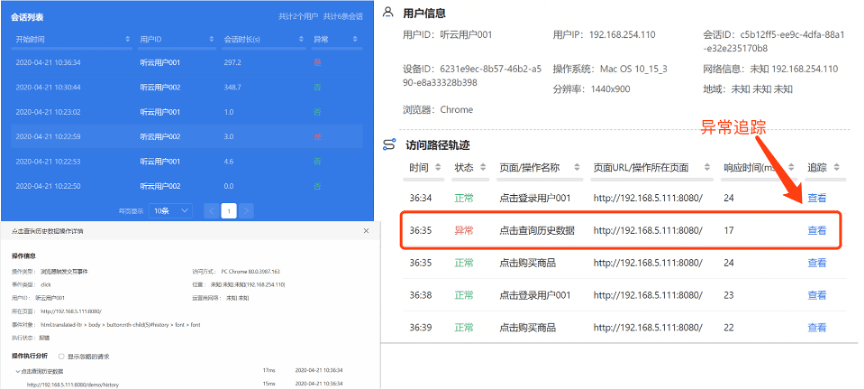
Task: Sort path table by 页面URL/操作所在页面 column
Action: click(709, 168)
